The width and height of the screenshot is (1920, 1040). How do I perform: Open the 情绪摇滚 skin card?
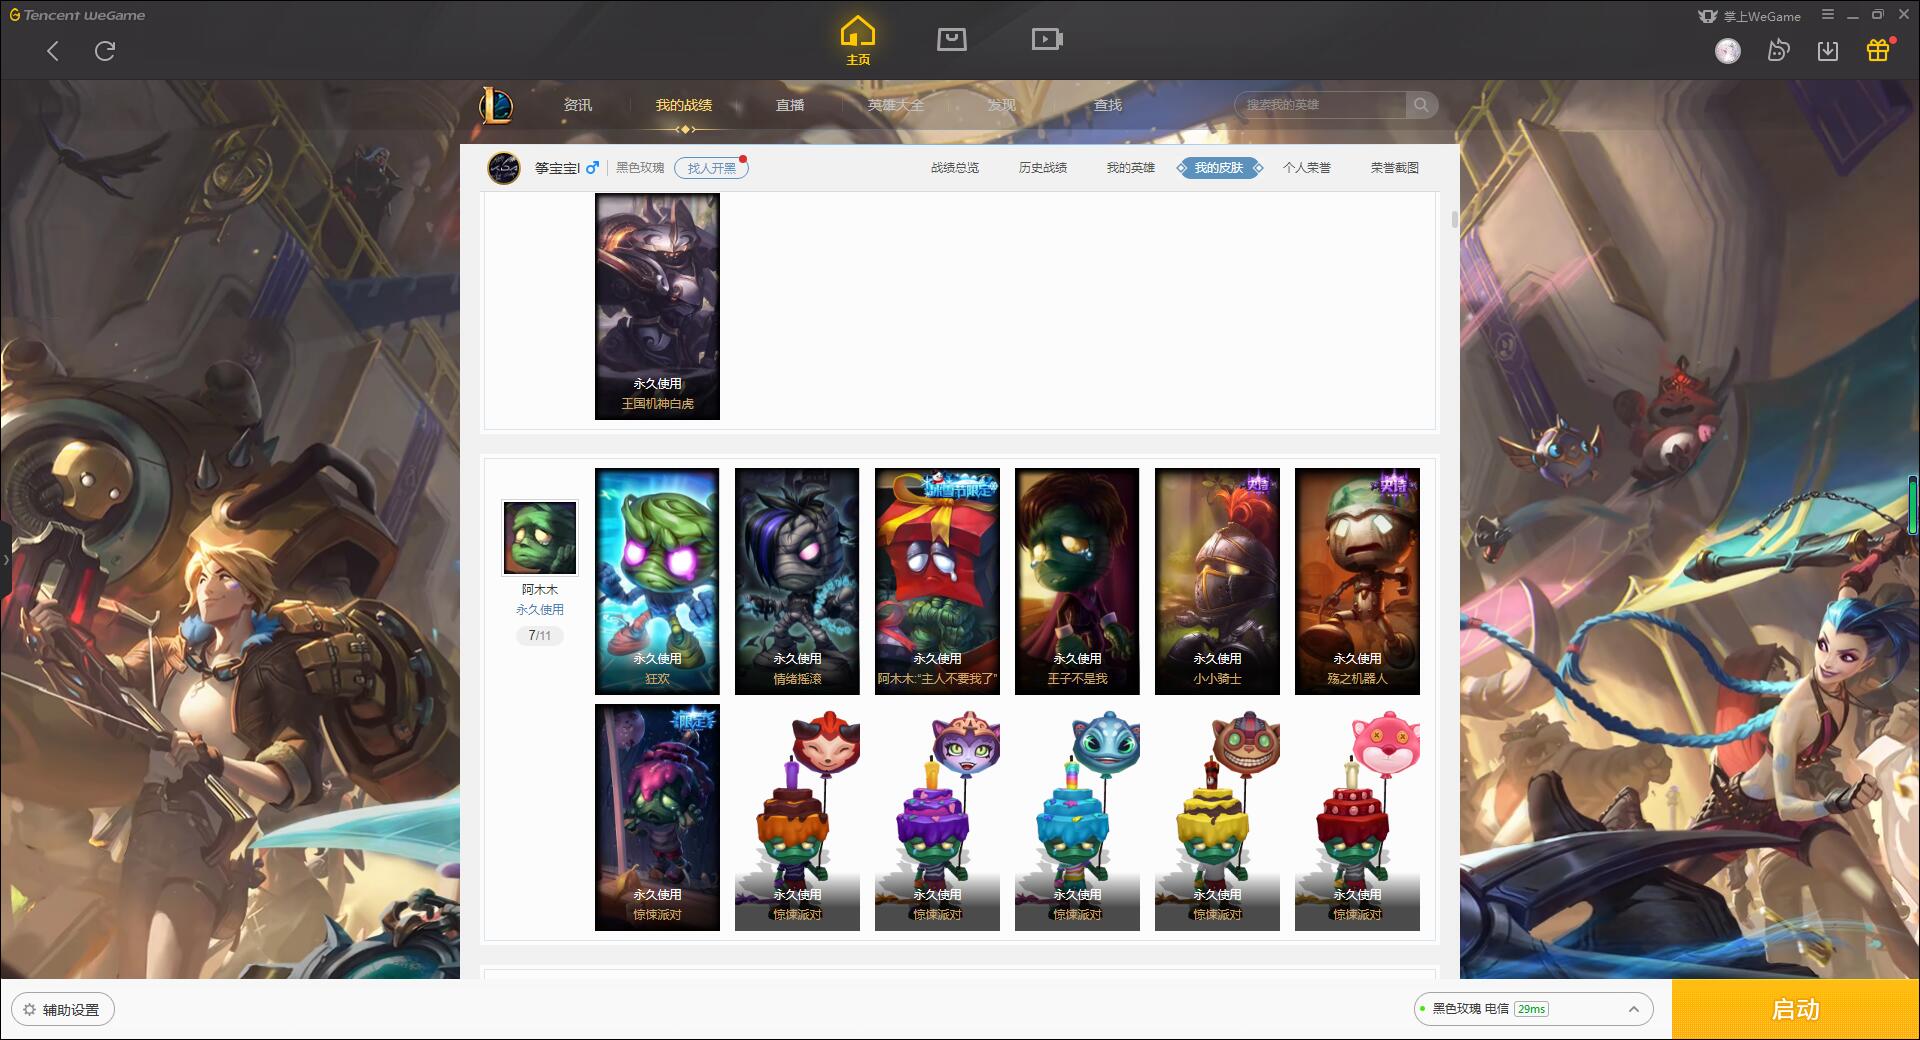[x=797, y=581]
